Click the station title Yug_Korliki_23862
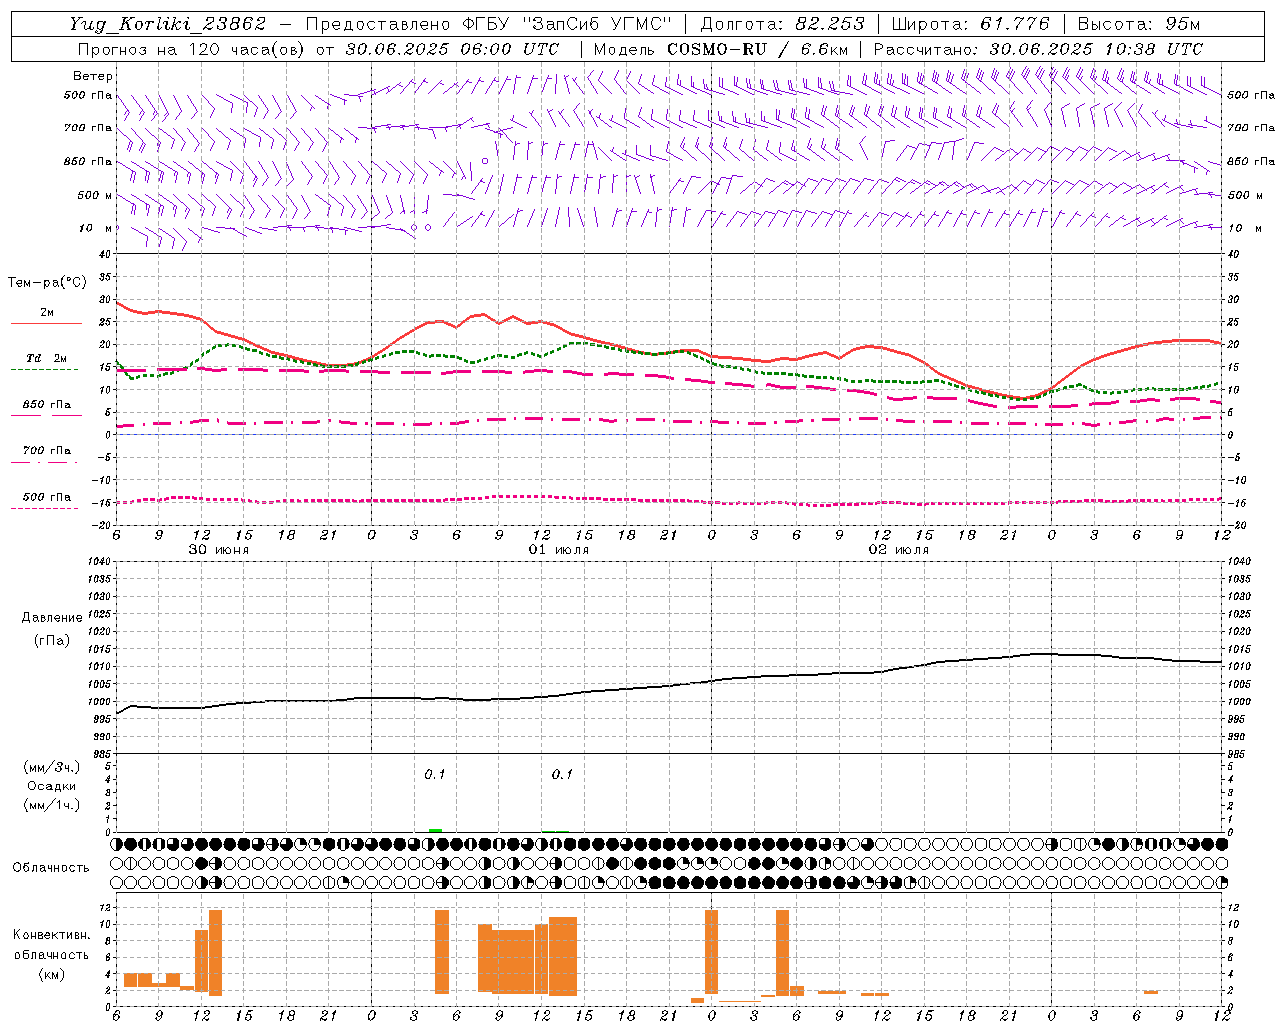The image size is (1280, 1024). point(168,24)
